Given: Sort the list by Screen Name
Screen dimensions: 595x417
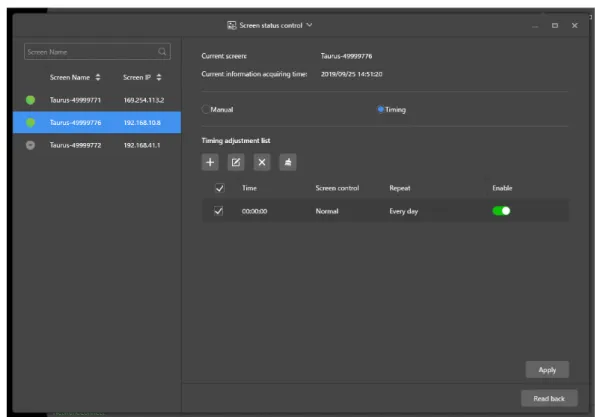Looking at the screenshot, I should pyautogui.click(x=98, y=77).
